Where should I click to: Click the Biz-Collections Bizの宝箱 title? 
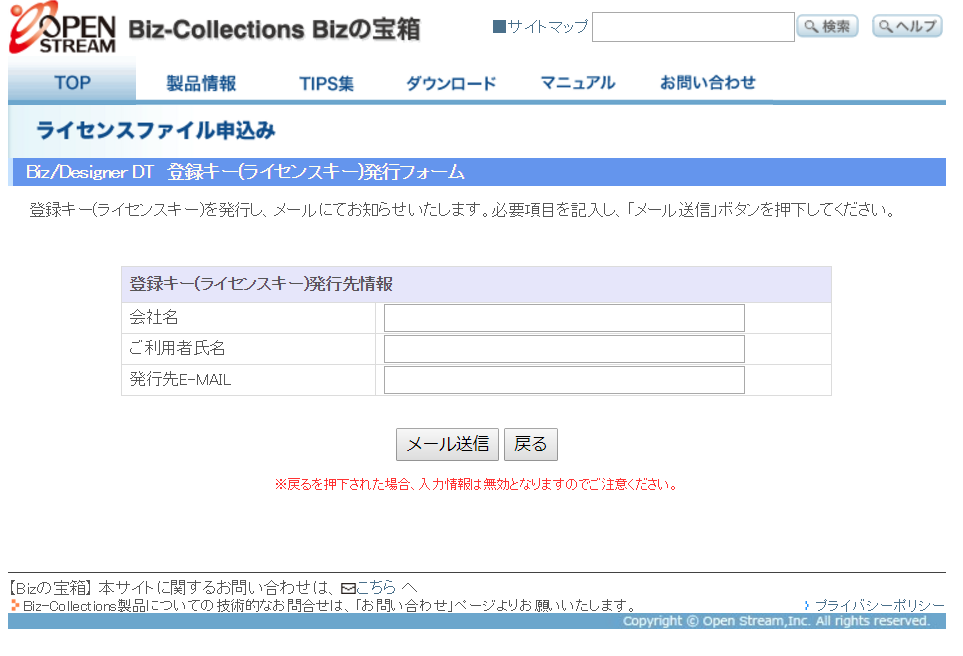click(x=274, y=29)
